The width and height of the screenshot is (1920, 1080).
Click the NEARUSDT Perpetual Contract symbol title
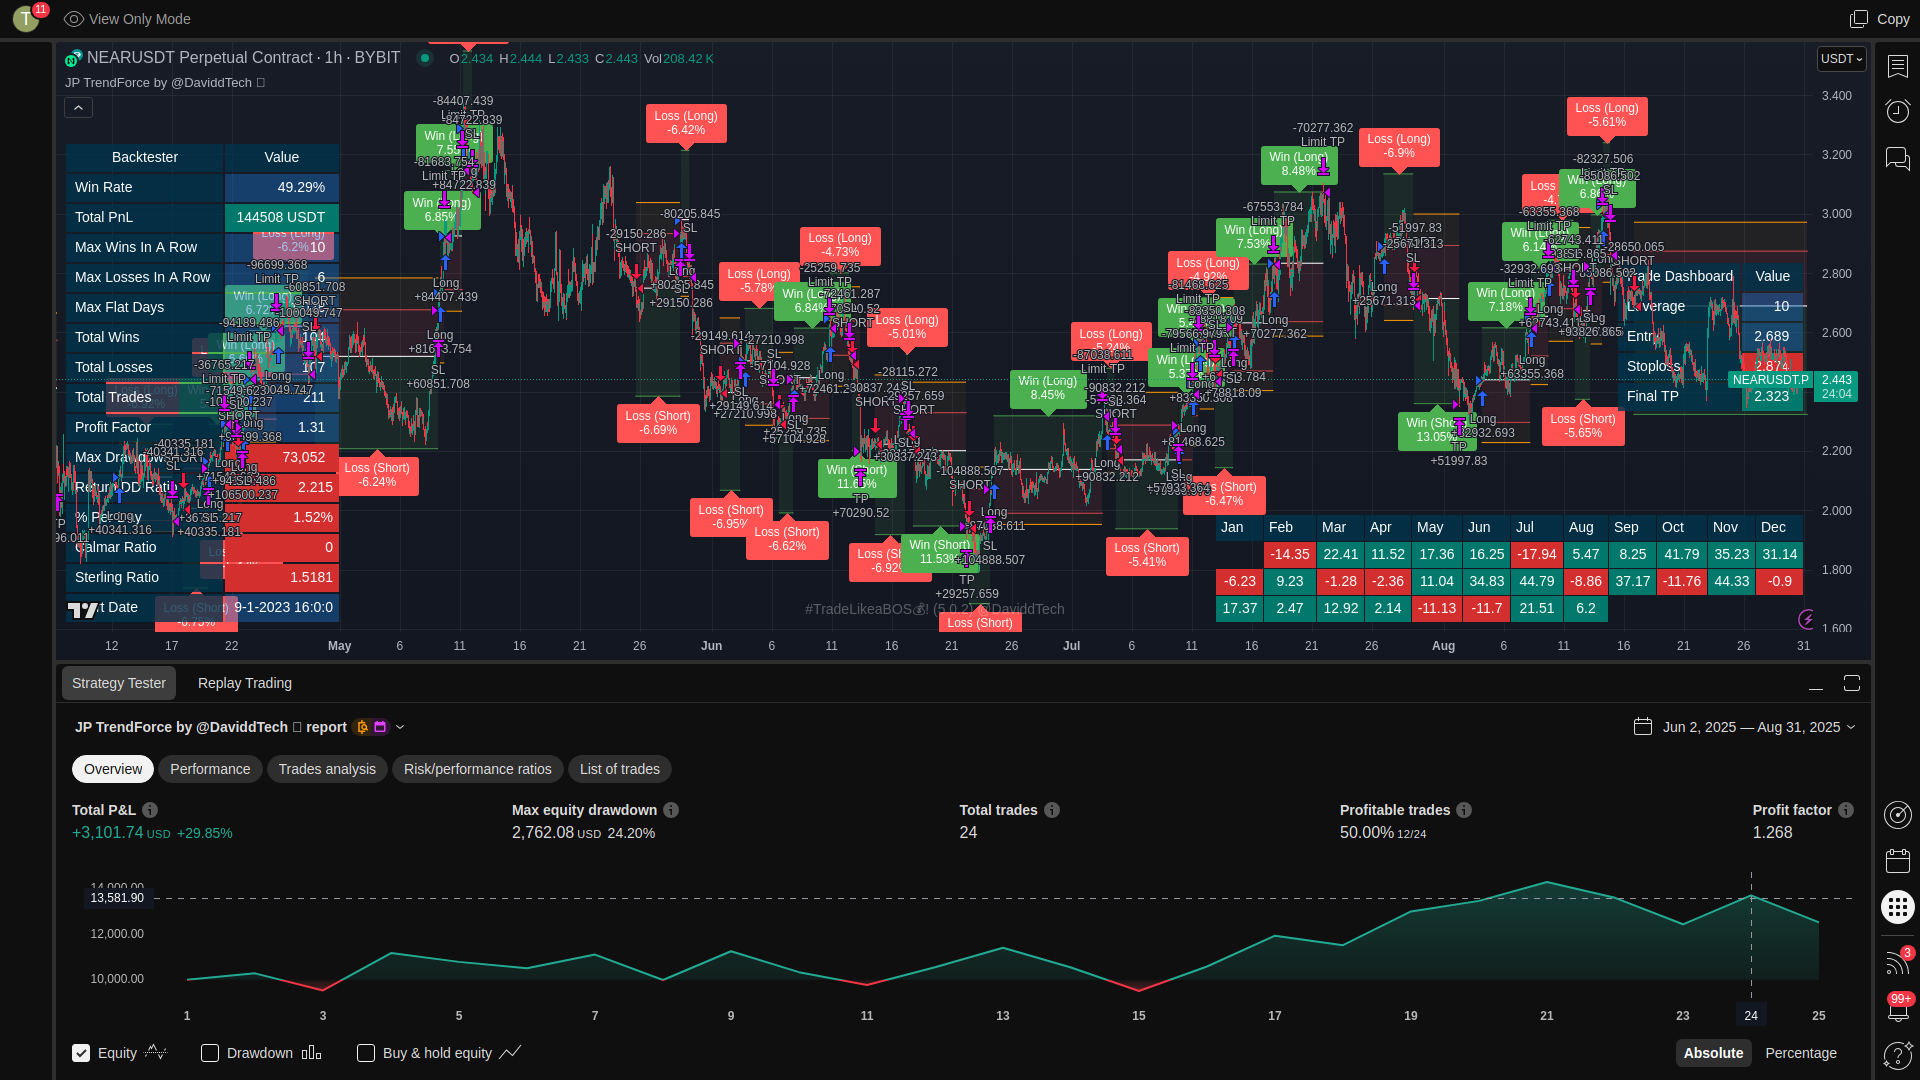[x=243, y=58]
